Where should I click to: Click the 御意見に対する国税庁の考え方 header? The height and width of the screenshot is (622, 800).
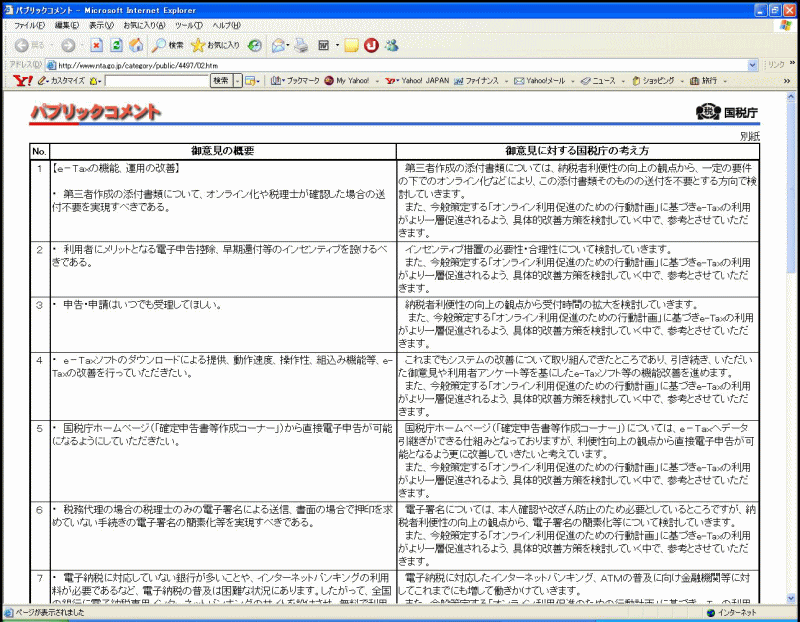[x=577, y=151]
